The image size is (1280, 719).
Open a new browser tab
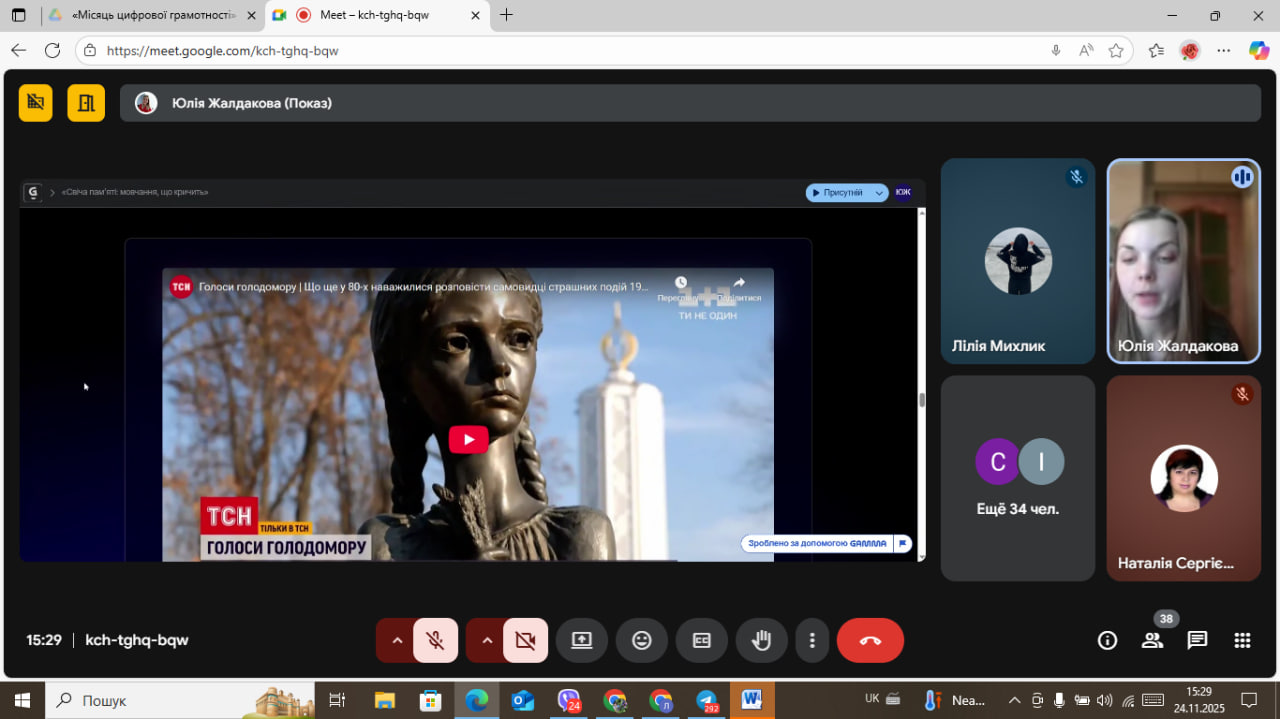(506, 15)
